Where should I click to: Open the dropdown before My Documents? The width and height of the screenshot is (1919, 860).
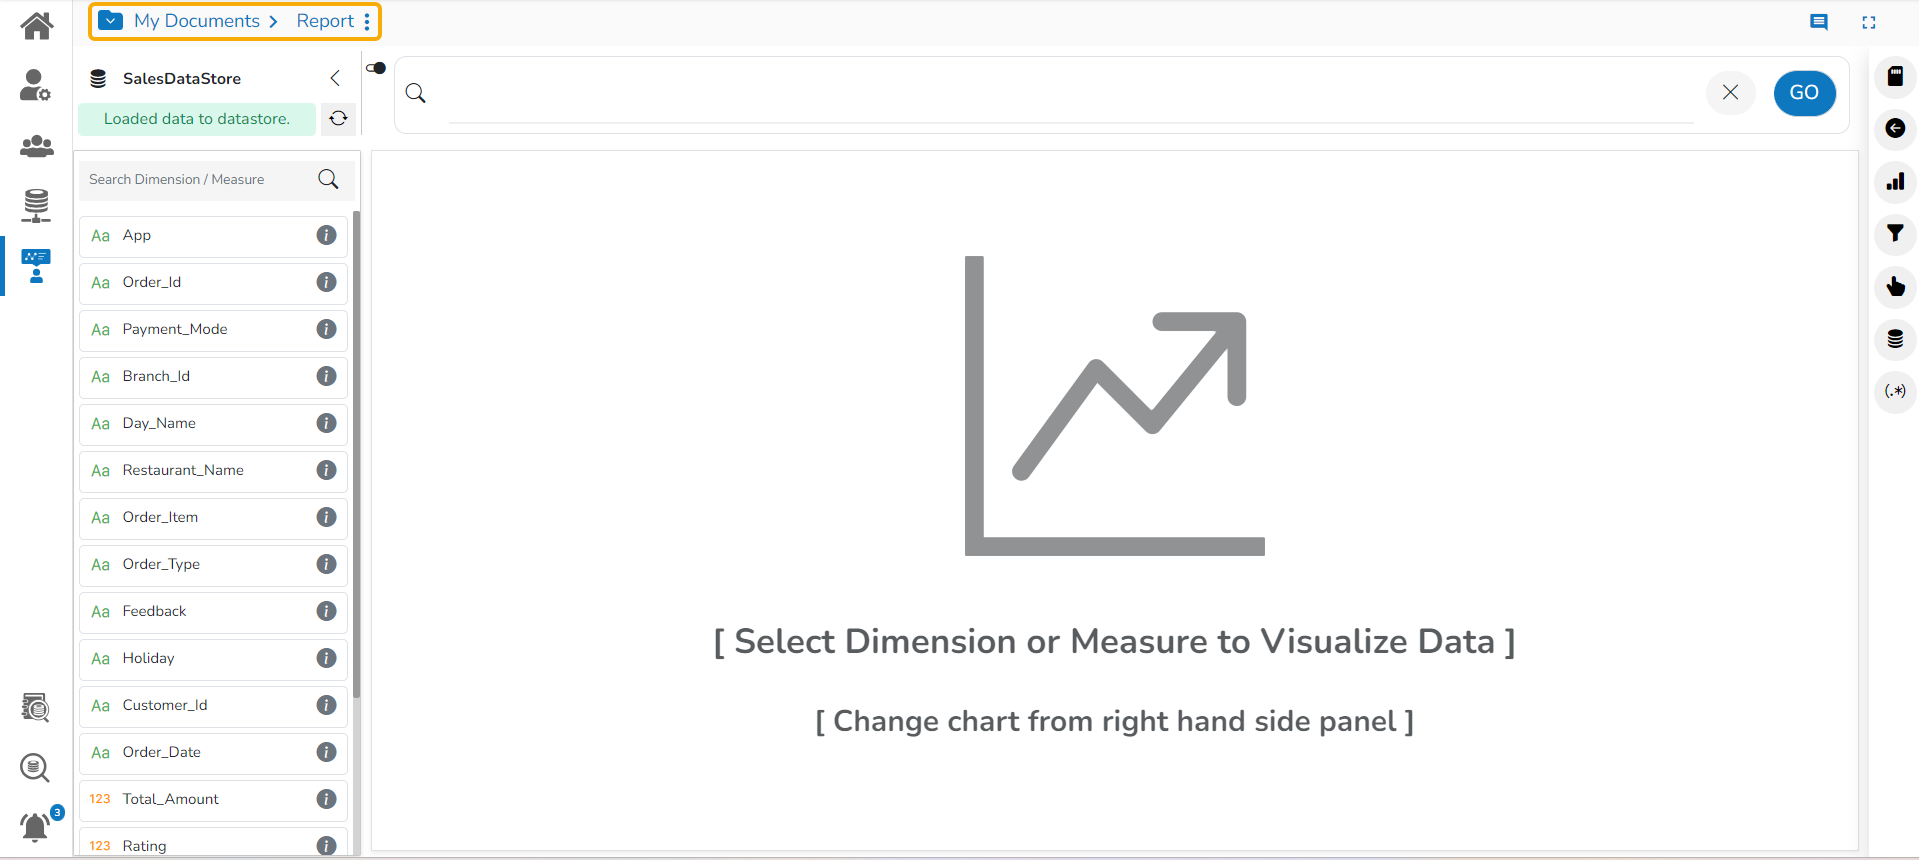(x=111, y=21)
